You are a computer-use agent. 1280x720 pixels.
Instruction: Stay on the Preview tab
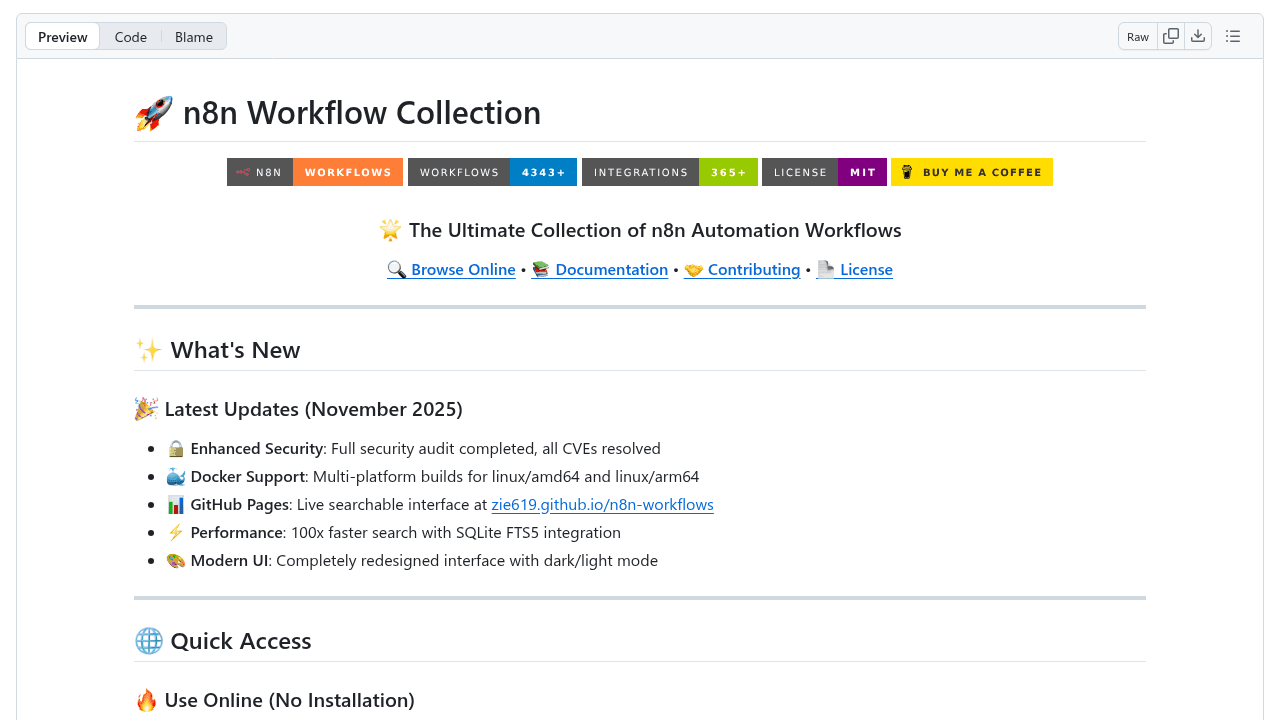coord(62,36)
